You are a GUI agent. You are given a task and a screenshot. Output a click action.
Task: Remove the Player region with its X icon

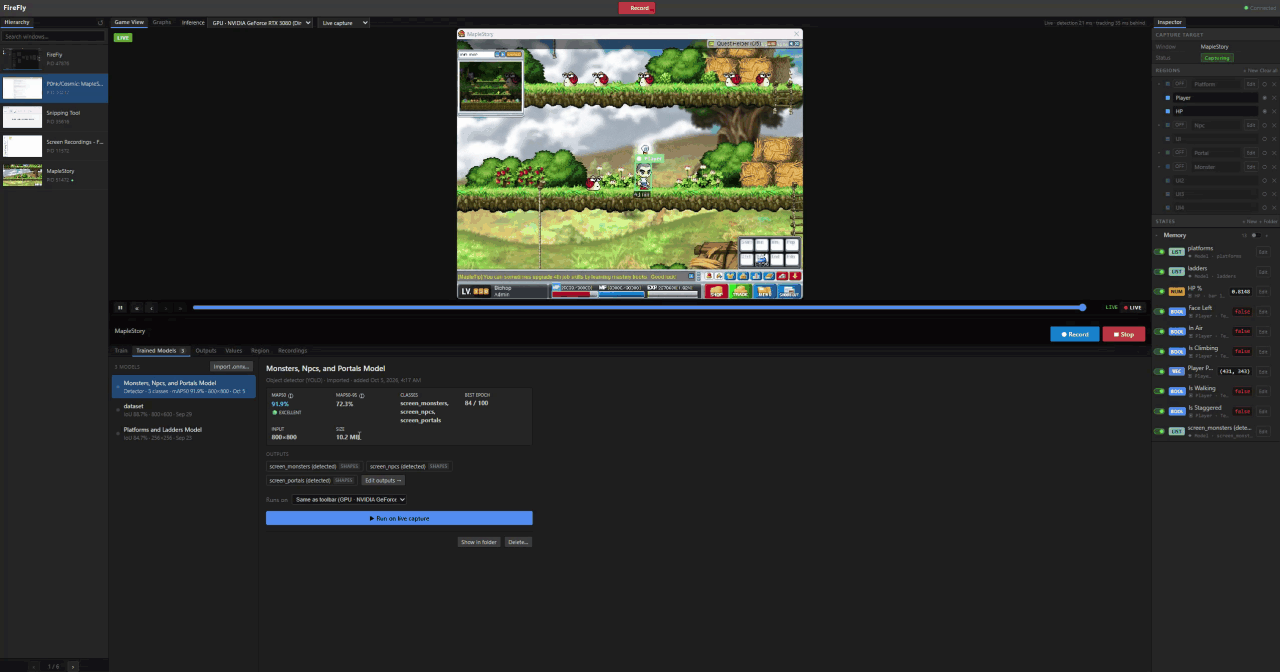point(1274,98)
